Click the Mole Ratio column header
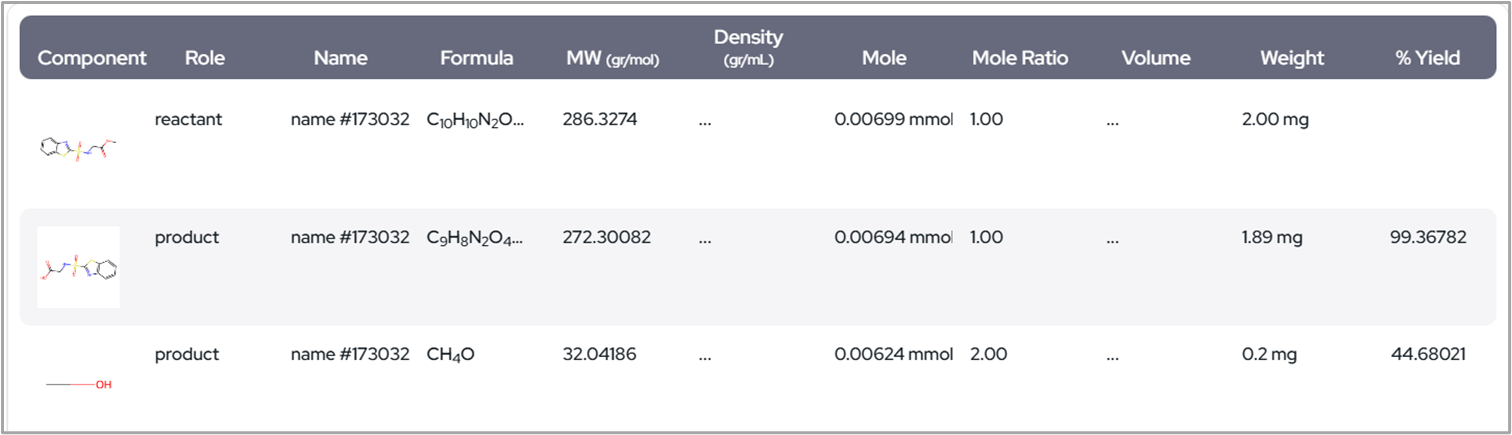Screen dimensions: 1512x435 [1020, 58]
